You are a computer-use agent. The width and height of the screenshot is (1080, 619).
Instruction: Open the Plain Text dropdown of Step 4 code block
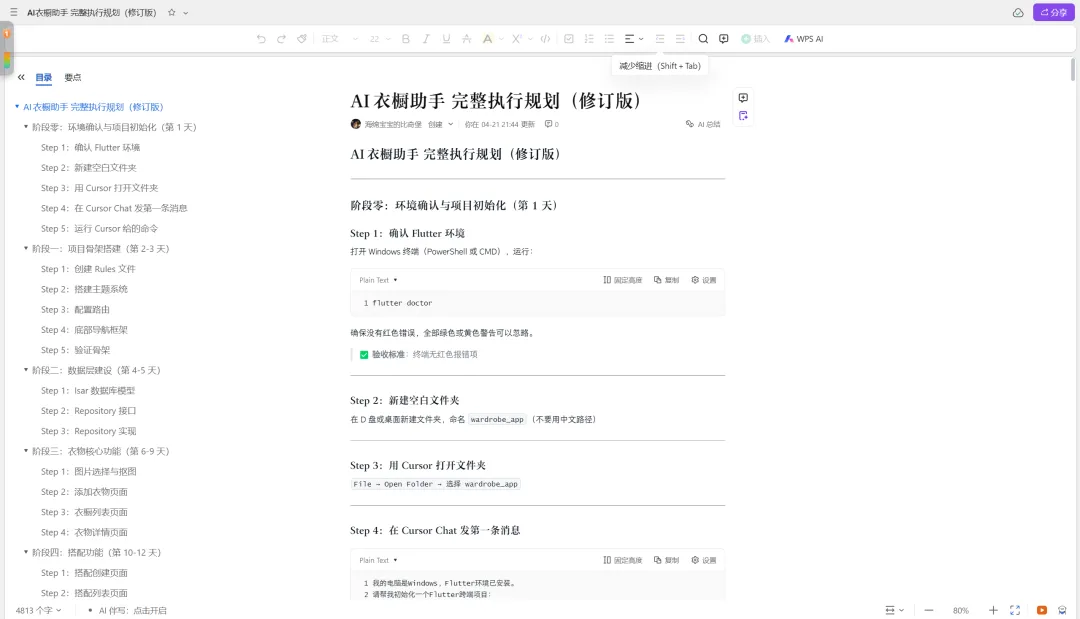tap(378, 560)
